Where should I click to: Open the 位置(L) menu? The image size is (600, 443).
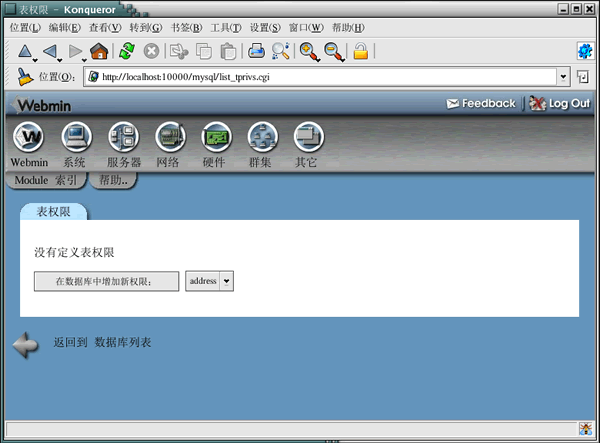click(25, 28)
